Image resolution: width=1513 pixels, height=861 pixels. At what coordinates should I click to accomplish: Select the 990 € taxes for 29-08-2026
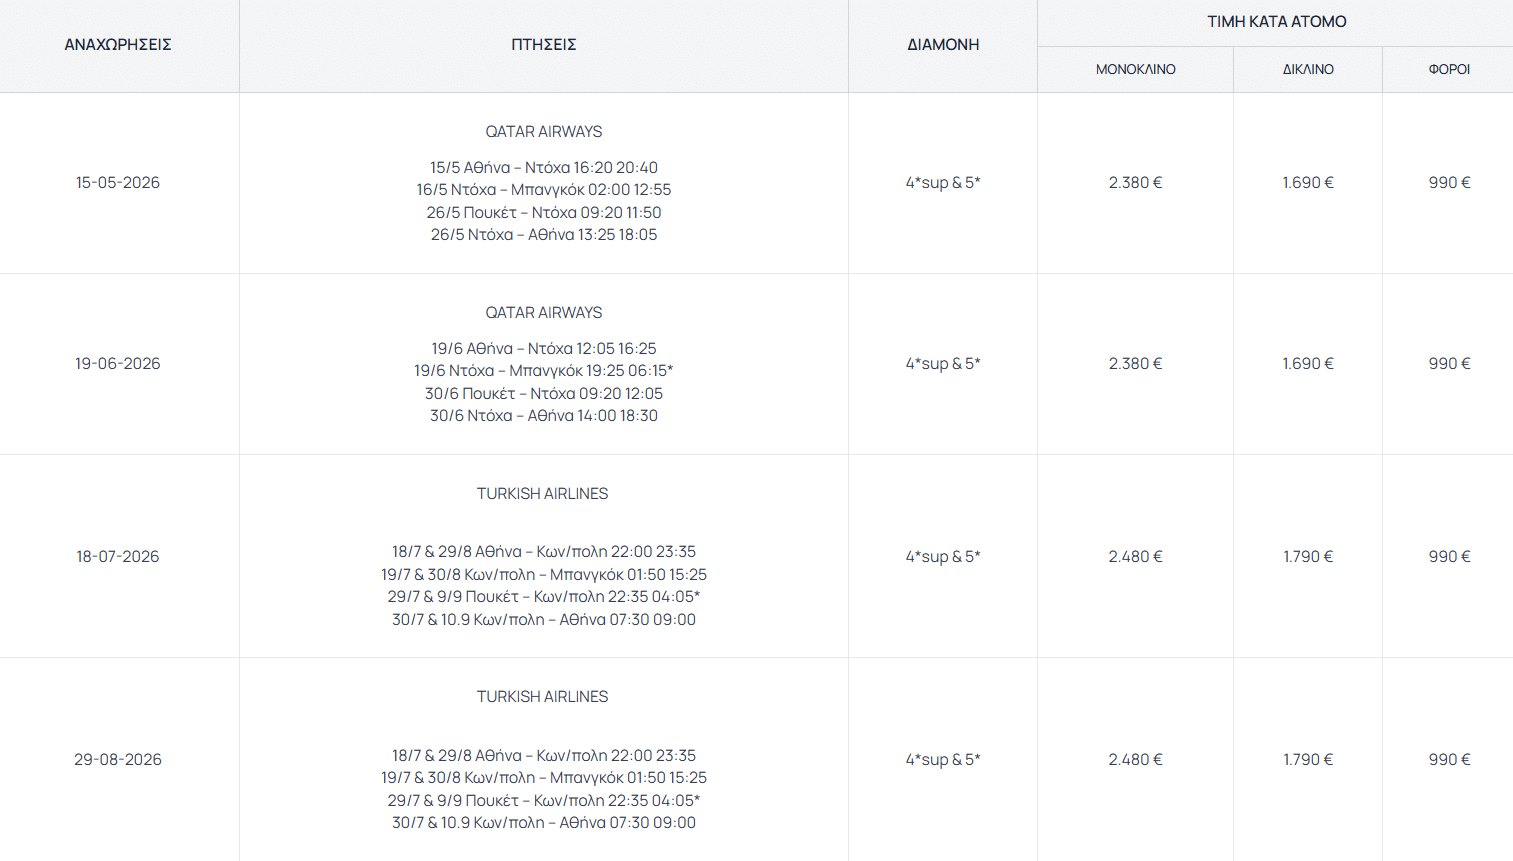(1449, 760)
